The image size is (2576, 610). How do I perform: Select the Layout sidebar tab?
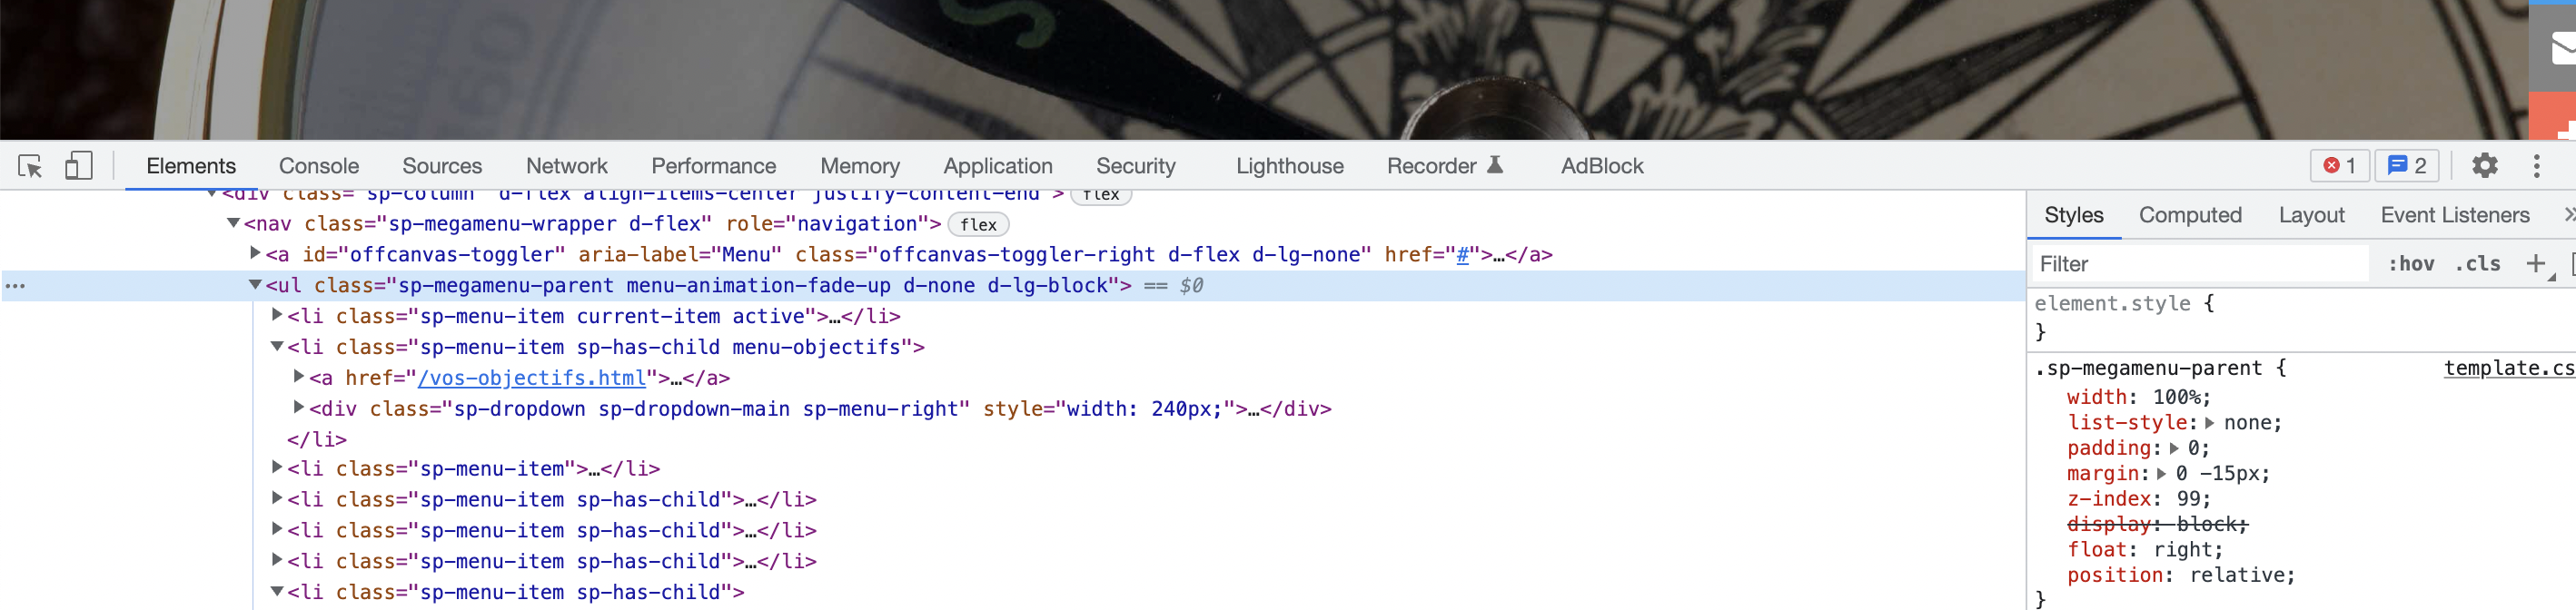click(x=2311, y=215)
